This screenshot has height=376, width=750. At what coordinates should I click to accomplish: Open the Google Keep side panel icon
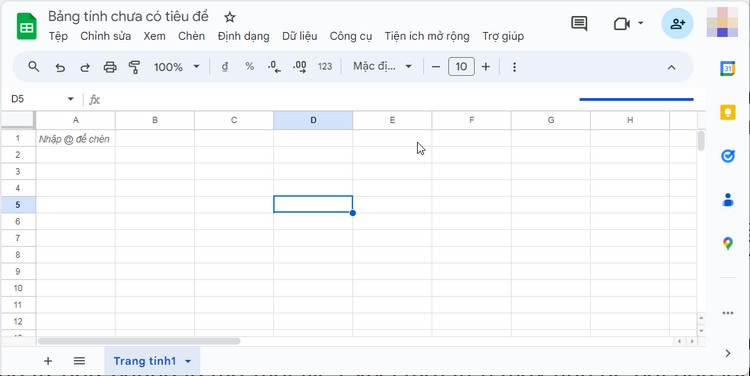pos(728,112)
